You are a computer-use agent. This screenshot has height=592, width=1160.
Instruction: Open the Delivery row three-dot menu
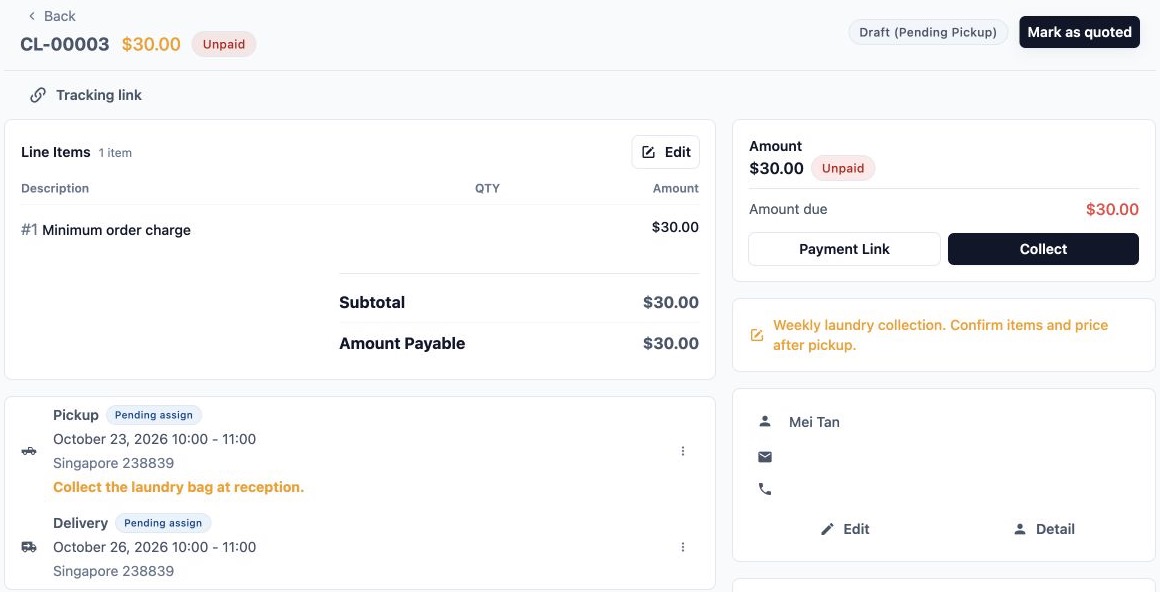click(x=683, y=548)
